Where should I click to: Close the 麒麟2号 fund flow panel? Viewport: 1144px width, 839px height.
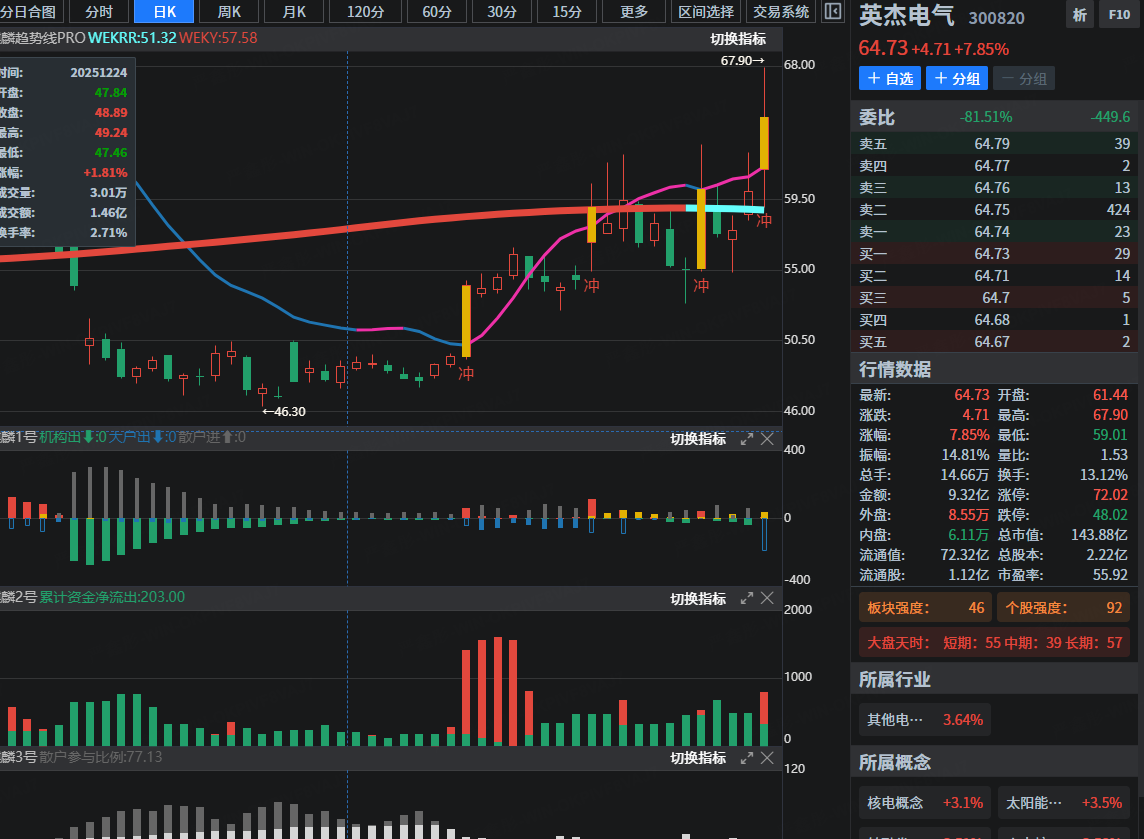click(767, 598)
